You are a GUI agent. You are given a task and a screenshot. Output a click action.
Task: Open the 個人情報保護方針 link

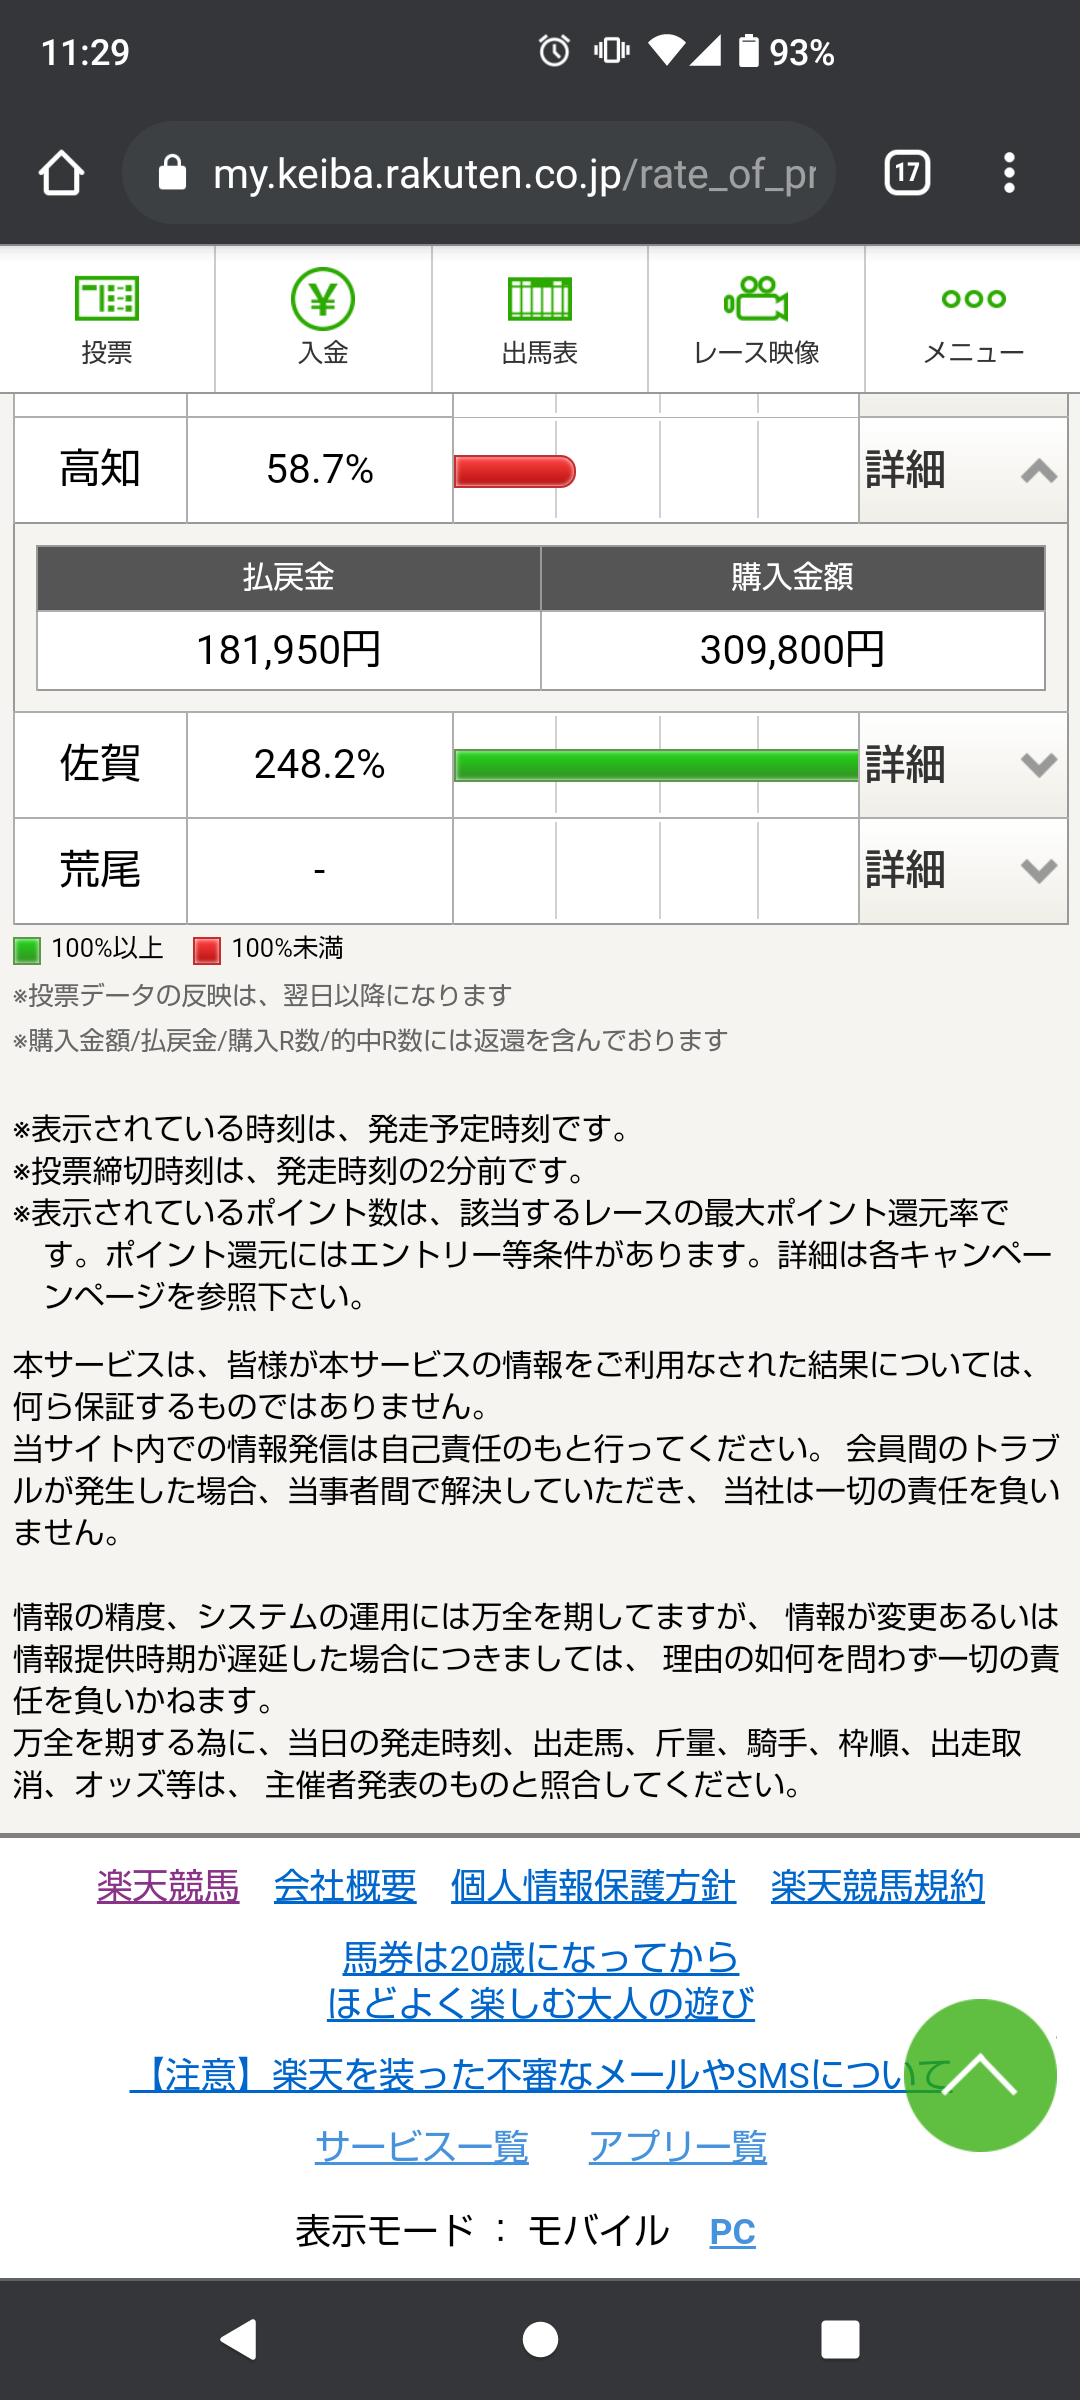coord(593,1886)
